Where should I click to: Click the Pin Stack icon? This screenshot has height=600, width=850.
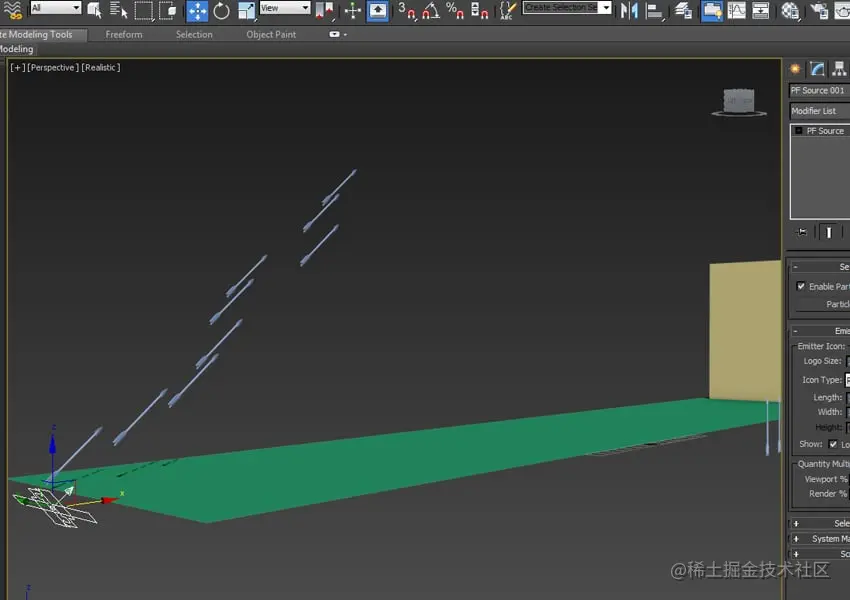(802, 233)
